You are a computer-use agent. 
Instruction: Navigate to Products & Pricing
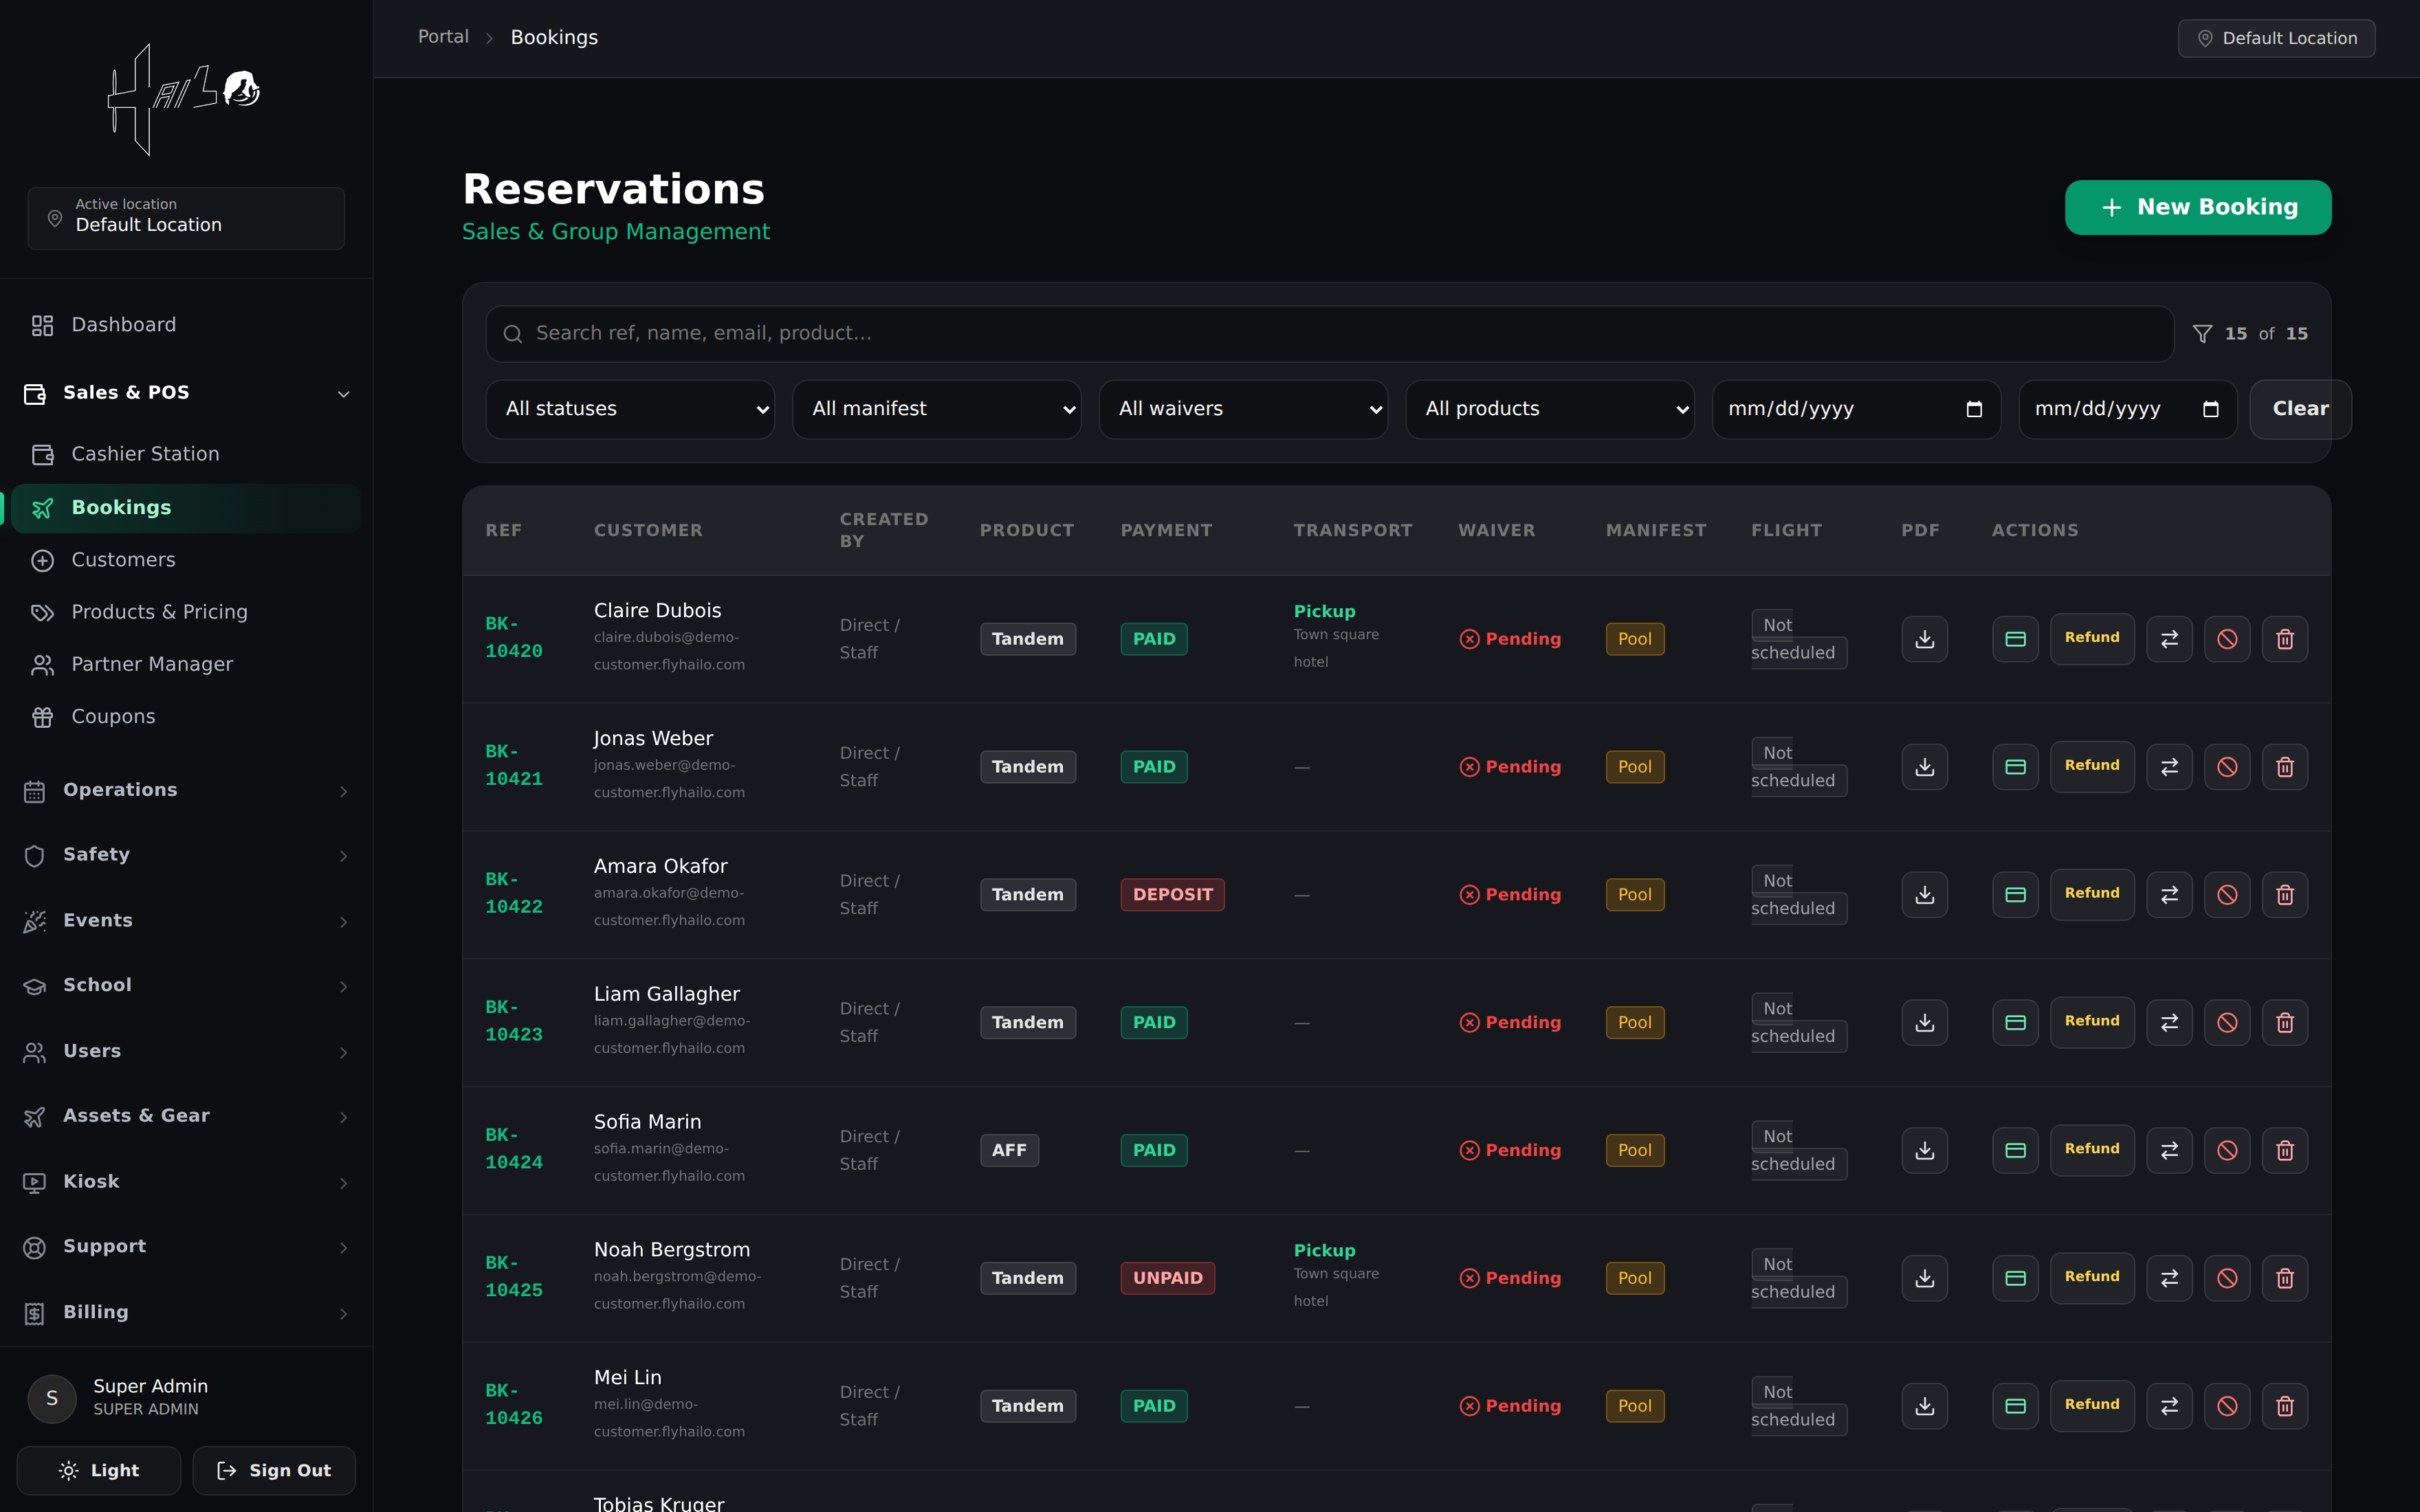coord(186,612)
